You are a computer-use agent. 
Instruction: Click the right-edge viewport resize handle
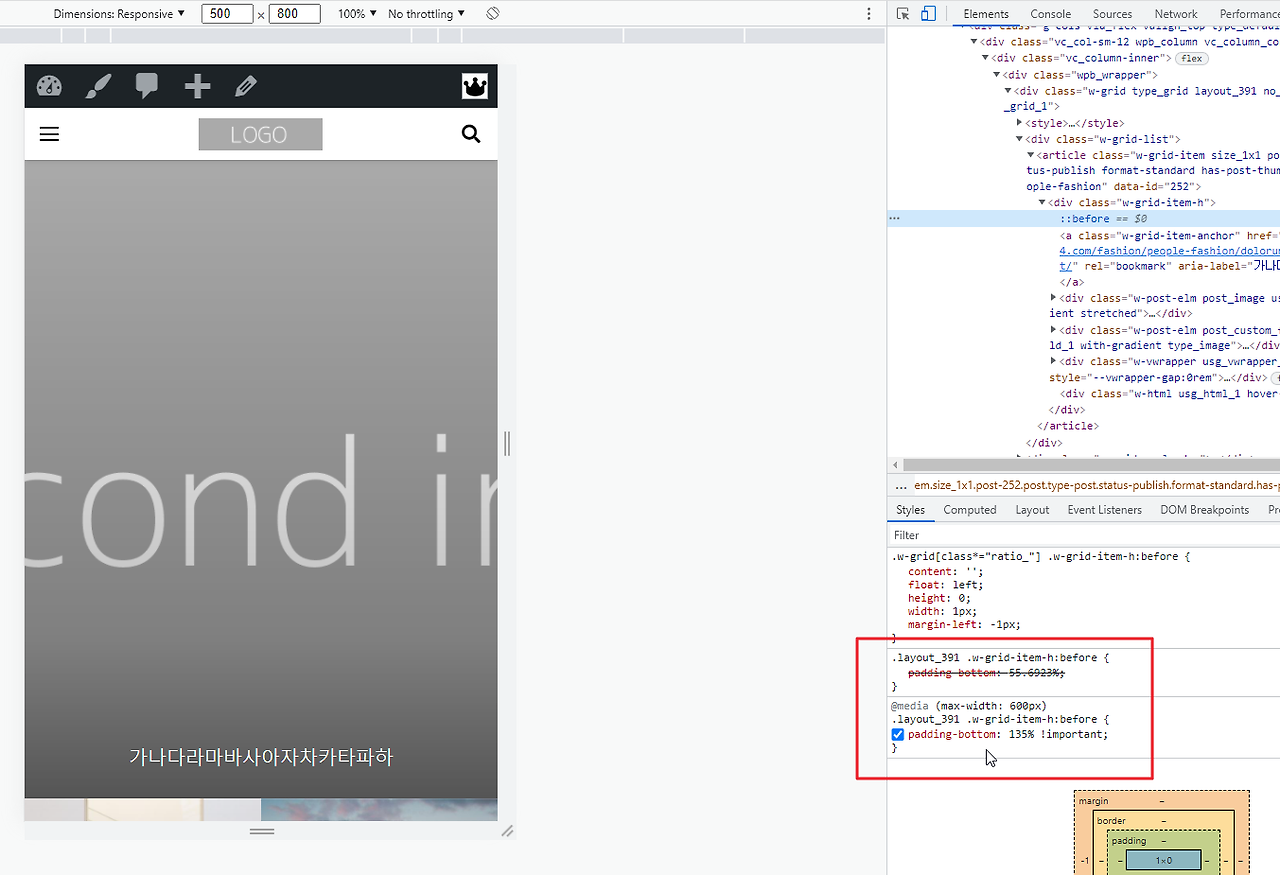pos(507,443)
